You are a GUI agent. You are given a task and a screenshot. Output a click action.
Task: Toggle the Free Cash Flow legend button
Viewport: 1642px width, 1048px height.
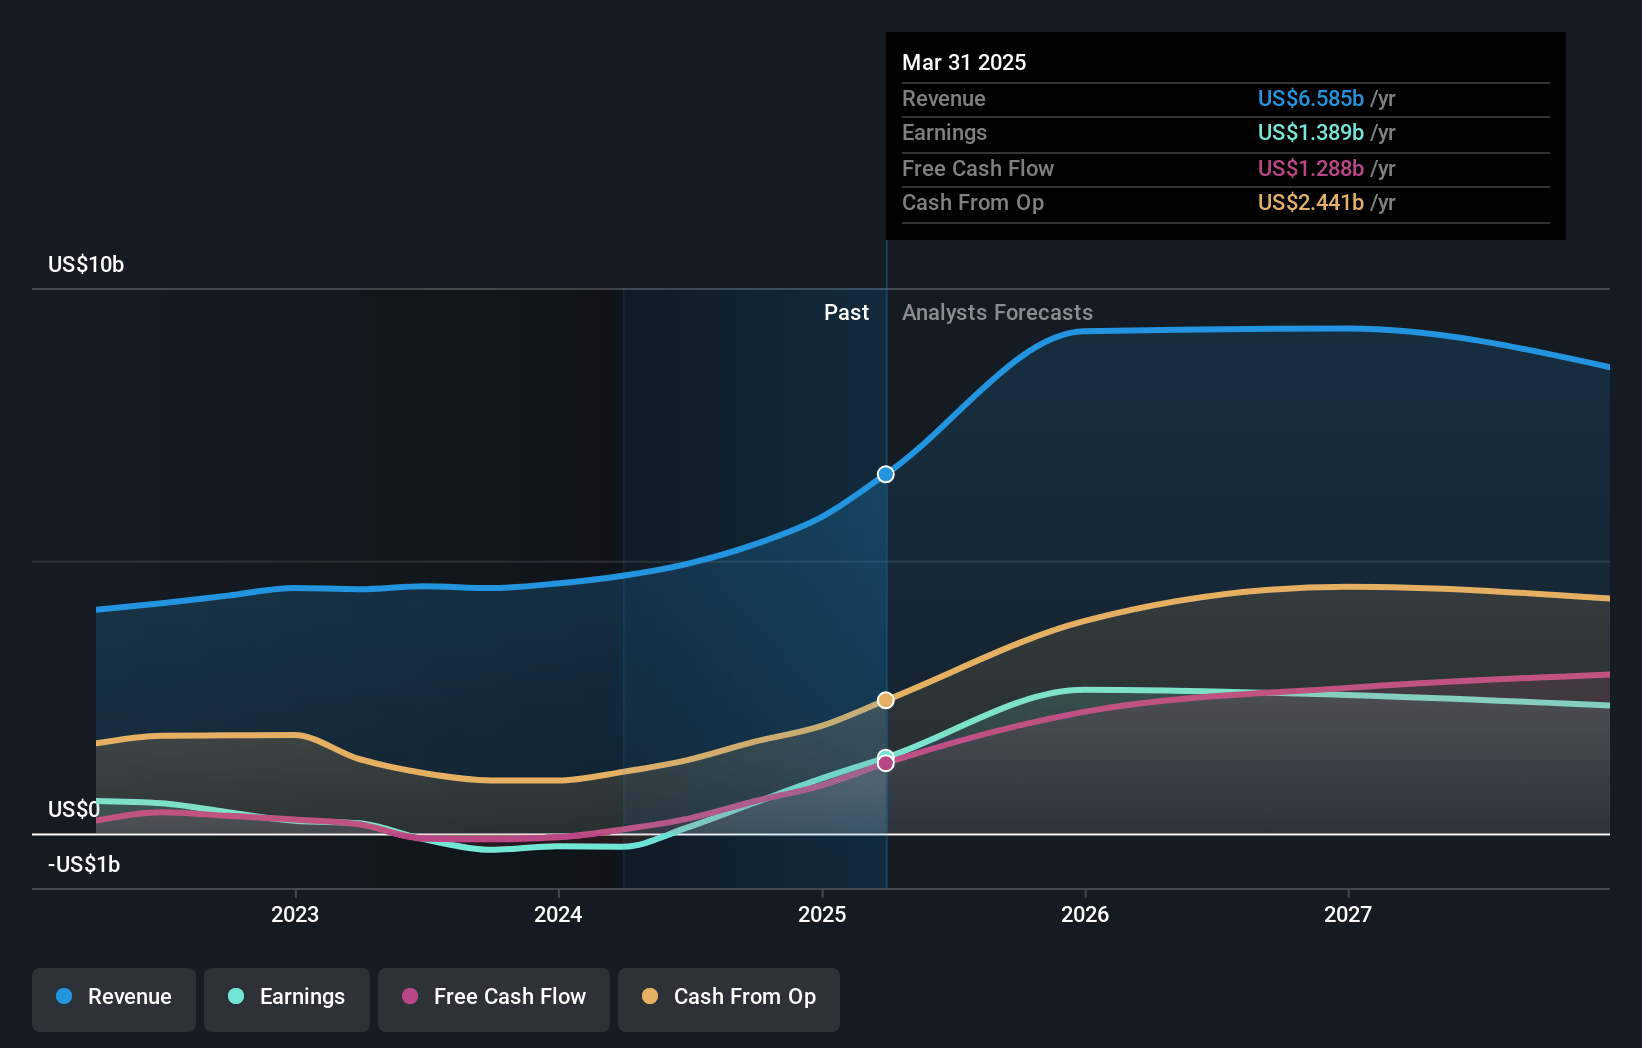click(494, 999)
